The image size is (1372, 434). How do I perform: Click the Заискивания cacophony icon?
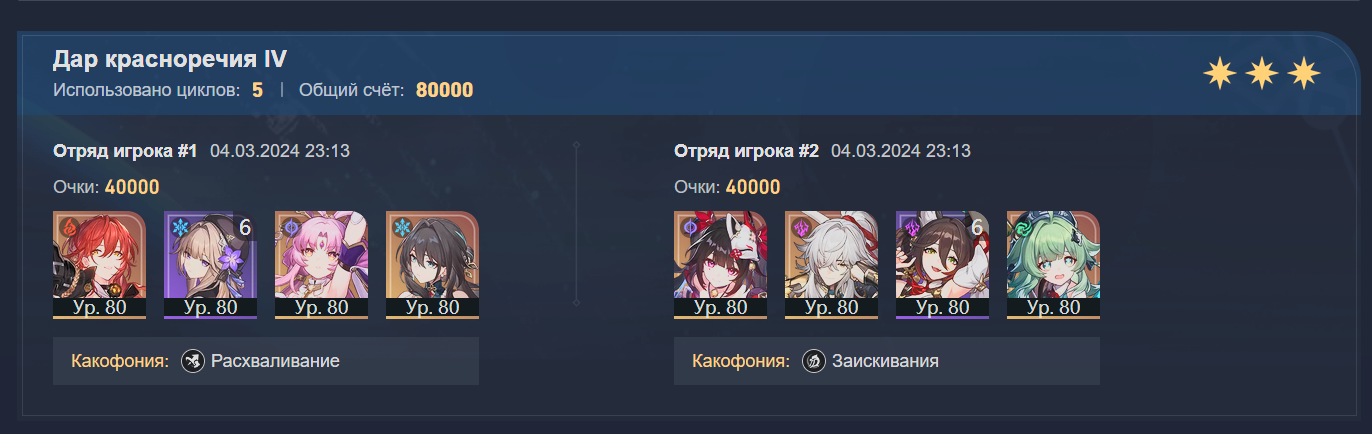coord(814,361)
